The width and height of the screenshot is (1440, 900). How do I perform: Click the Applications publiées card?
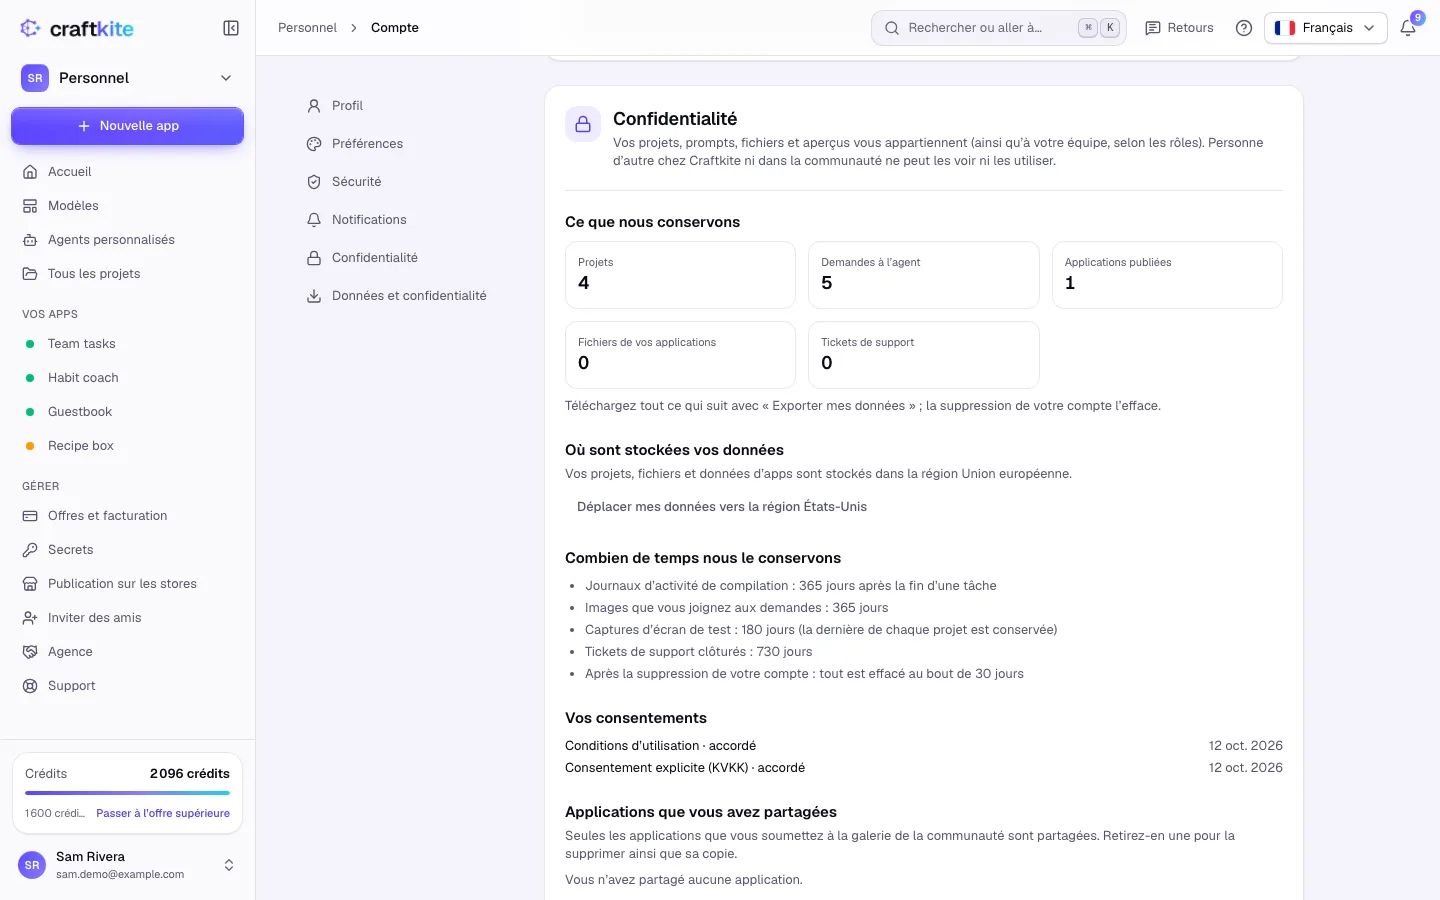1167,275
